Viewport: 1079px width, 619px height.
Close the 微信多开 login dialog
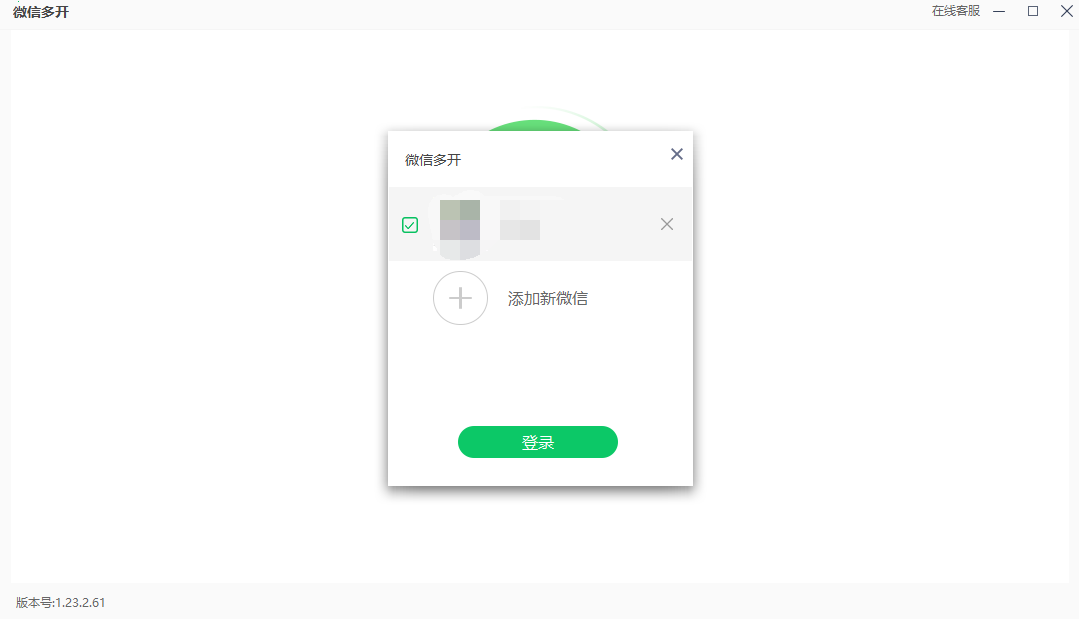point(677,154)
